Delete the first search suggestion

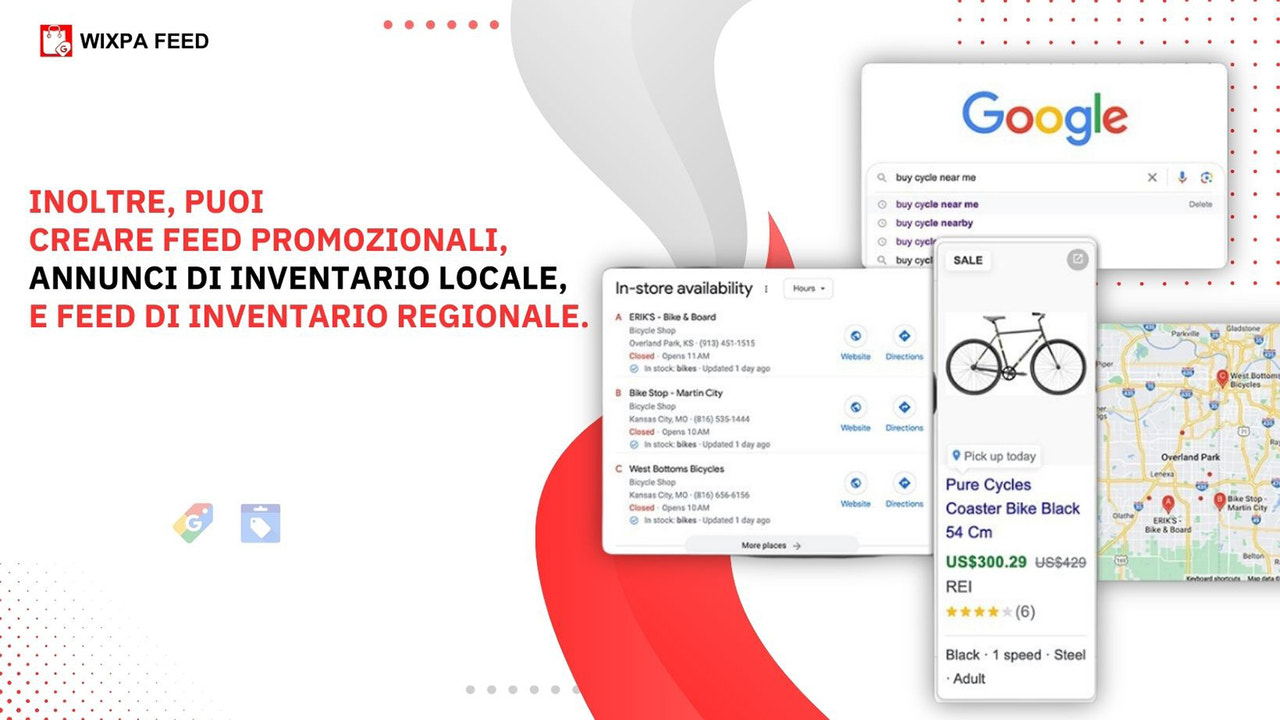tap(1200, 204)
